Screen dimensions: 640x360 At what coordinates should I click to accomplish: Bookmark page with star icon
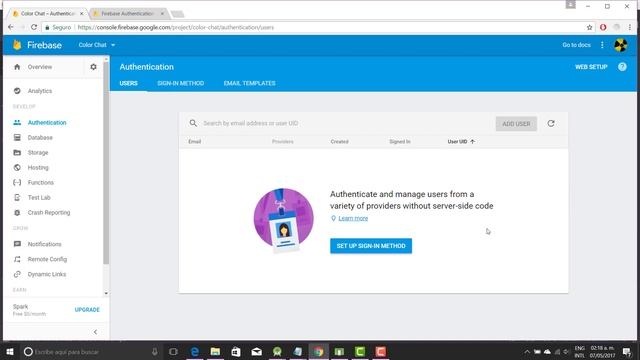point(589,27)
